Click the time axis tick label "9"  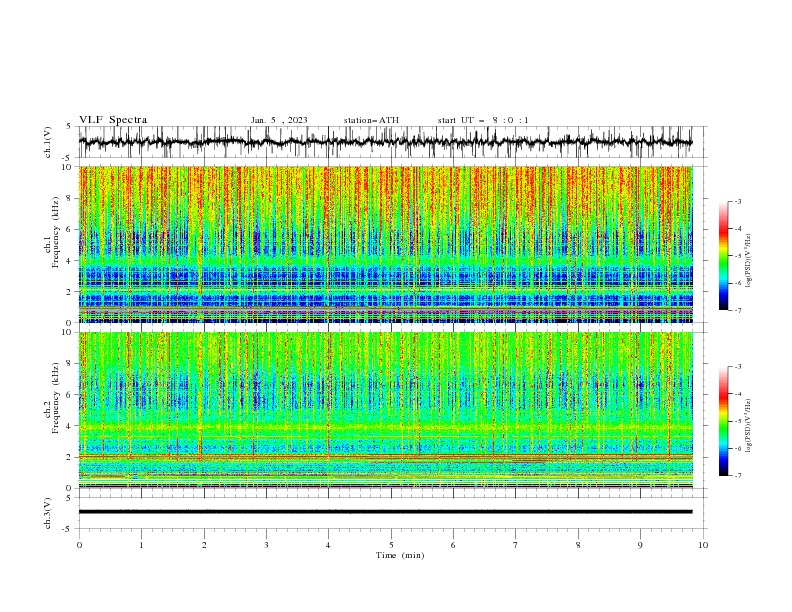point(640,545)
